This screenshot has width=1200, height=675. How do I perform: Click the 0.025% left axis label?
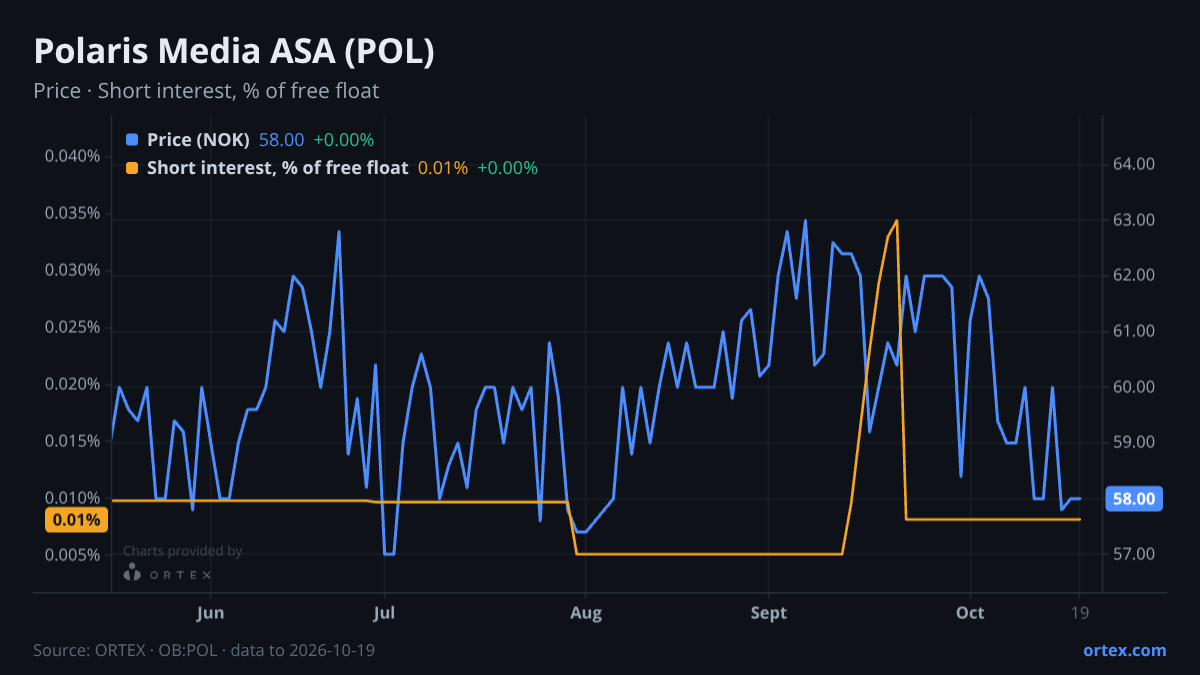point(72,327)
